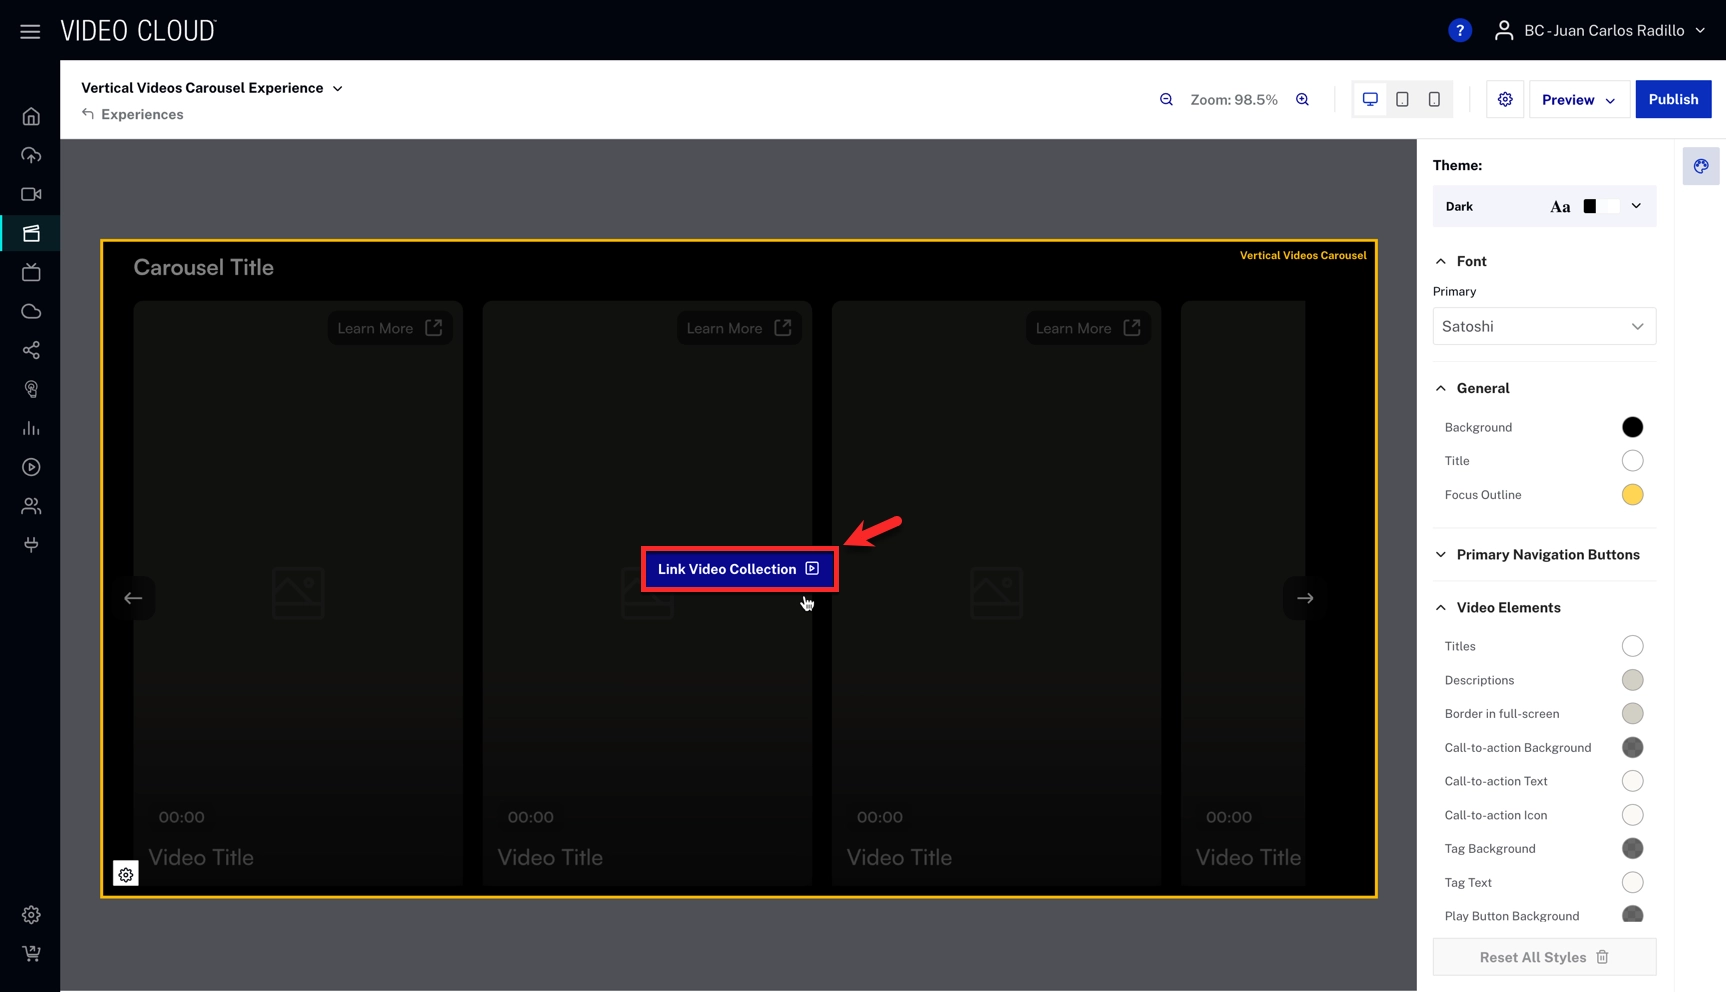Change the Focus Outline color swatch
Screen dimensions: 1726x992
click(x=1632, y=495)
